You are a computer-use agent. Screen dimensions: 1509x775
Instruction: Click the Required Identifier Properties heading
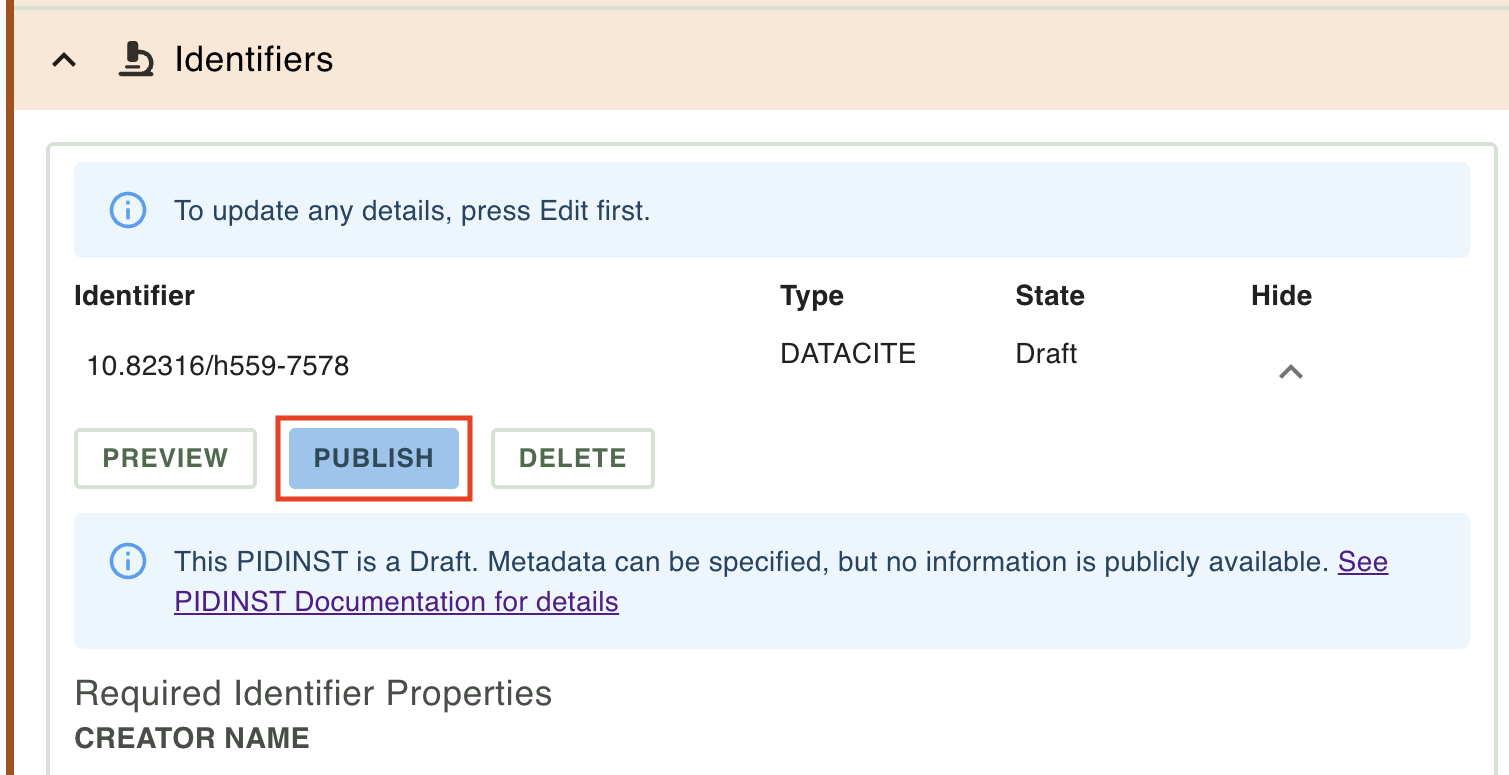coord(313,693)
